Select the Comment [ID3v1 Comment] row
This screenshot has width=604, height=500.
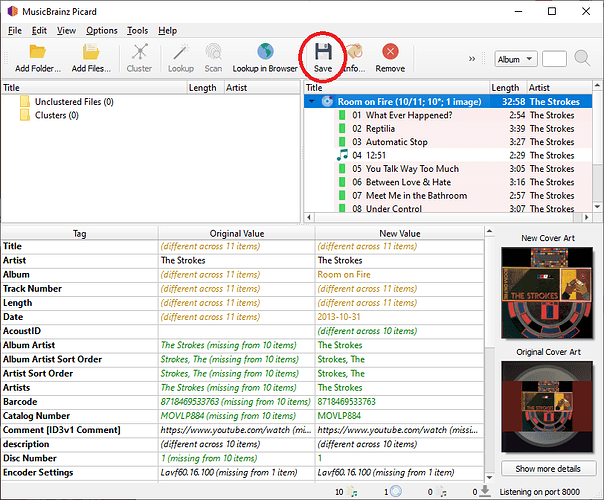pos(243,430)
